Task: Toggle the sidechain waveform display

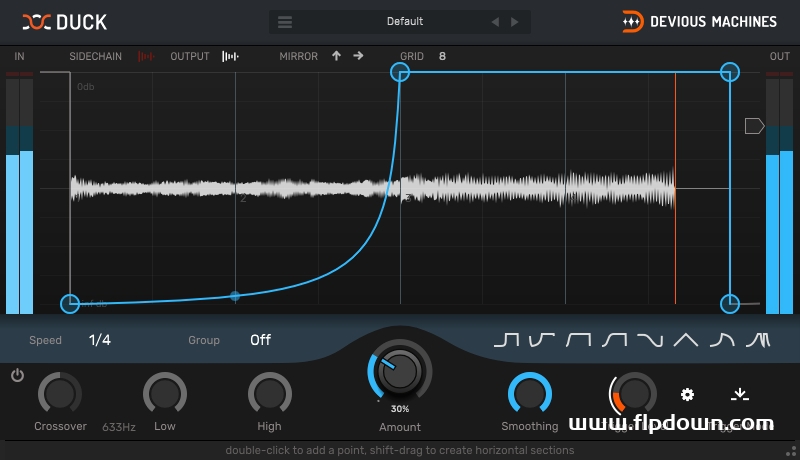Action: tap(146, 56)
